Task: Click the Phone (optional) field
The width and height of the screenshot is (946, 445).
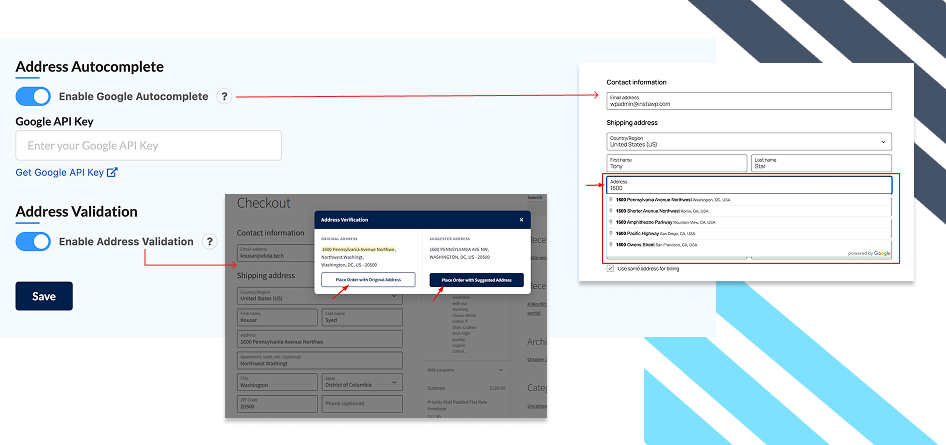Action: (363, 404)
